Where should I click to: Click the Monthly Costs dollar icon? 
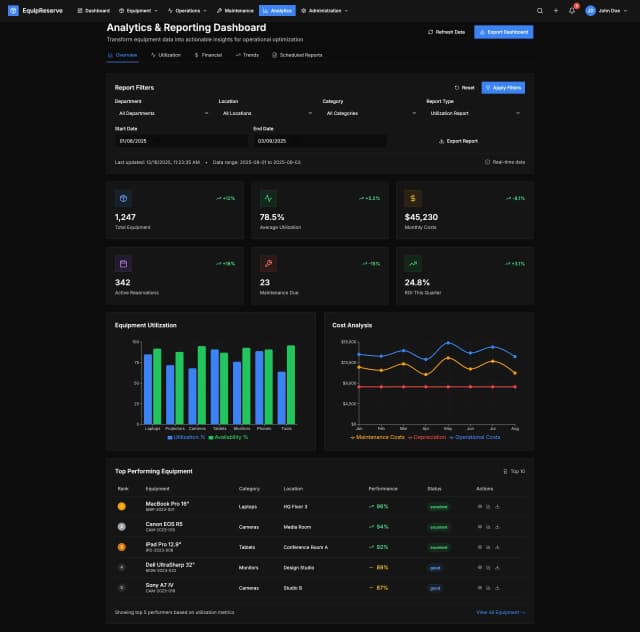point(414,198)
